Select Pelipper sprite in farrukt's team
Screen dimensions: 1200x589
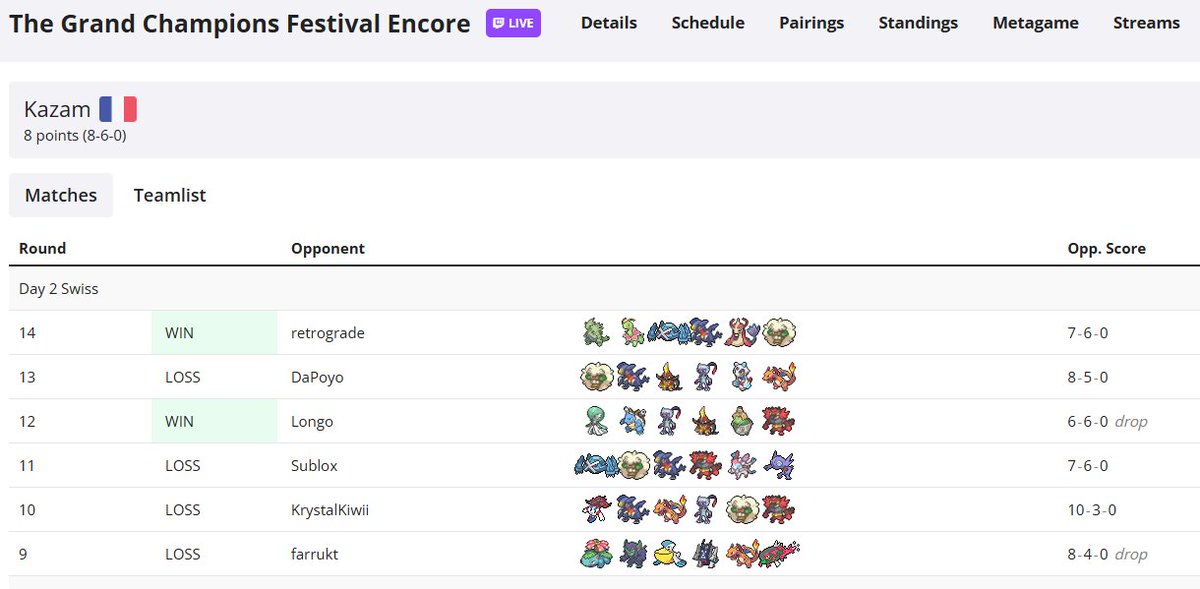pos(669,553)
